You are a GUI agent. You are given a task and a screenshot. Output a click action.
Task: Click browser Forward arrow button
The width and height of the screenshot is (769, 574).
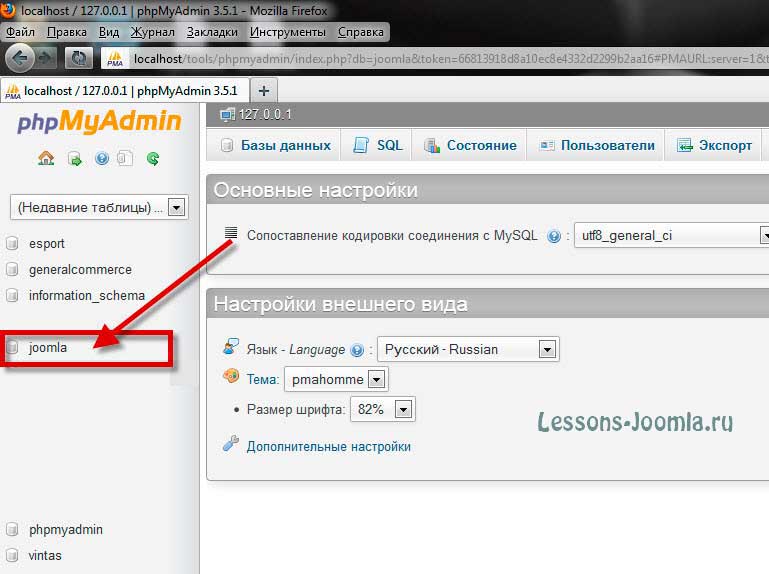[47, 59]
